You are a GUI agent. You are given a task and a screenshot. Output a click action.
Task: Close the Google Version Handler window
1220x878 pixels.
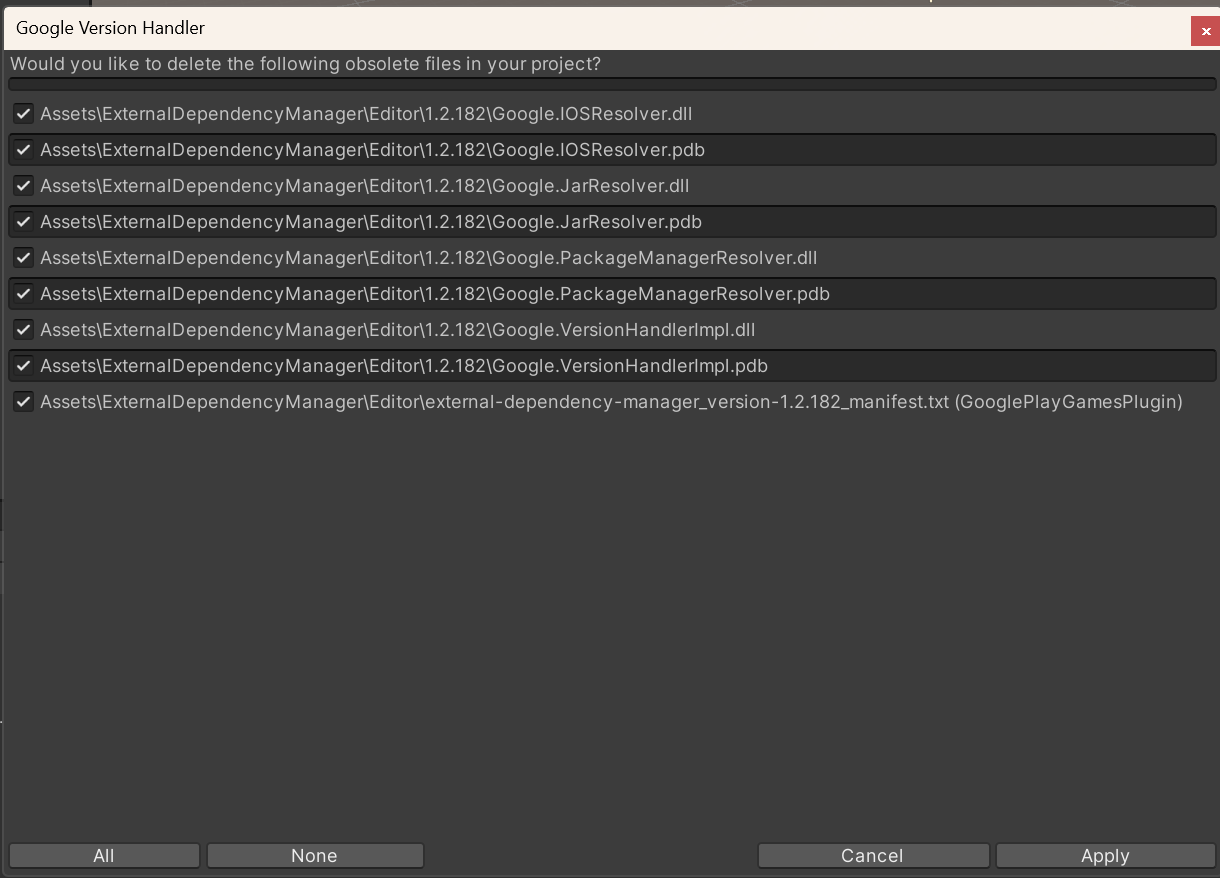click(x=1206, y=31)
